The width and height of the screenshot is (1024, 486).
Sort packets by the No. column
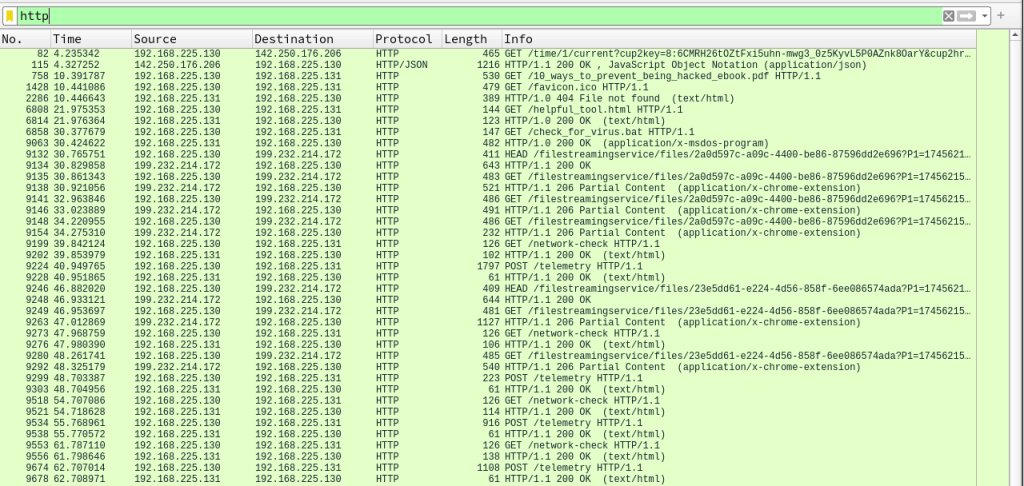[x=24, y=39]
